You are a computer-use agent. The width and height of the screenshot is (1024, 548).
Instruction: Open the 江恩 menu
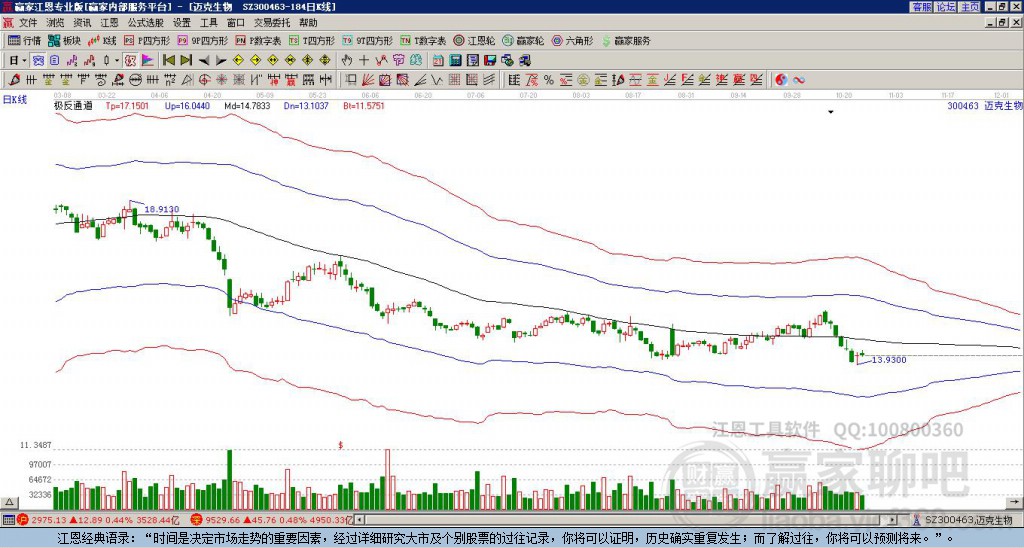[x=110, y=23]
